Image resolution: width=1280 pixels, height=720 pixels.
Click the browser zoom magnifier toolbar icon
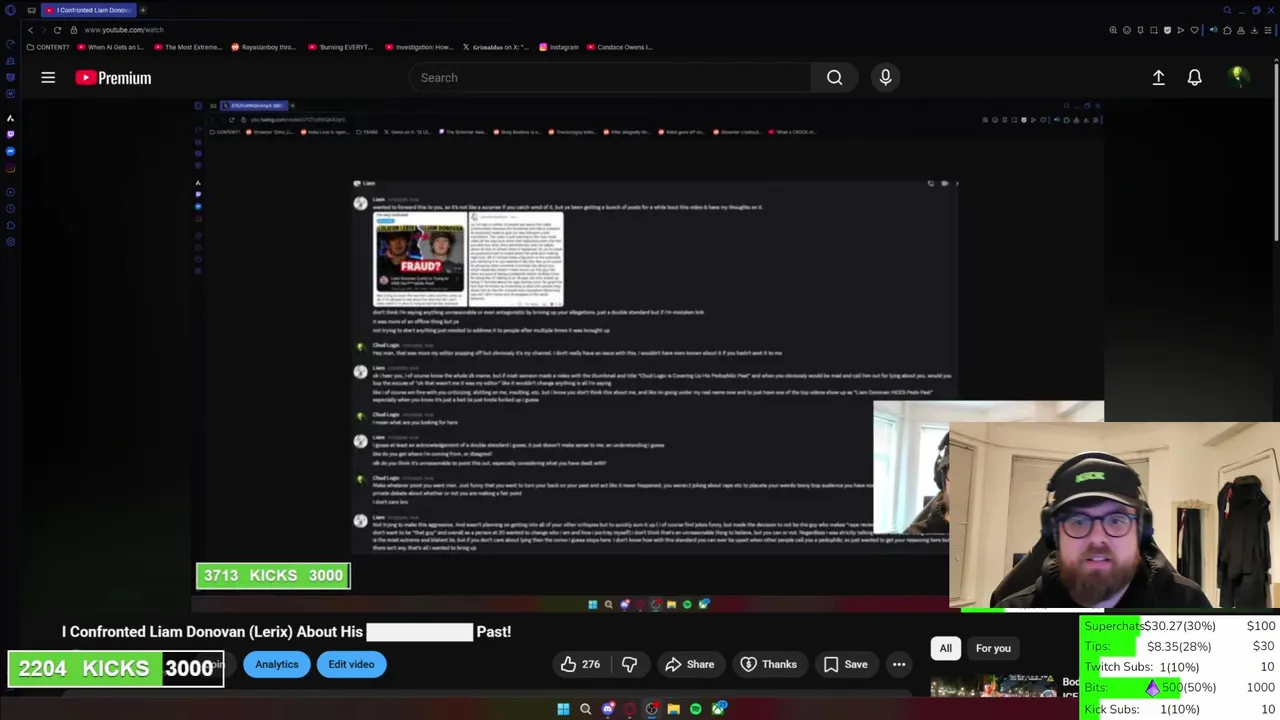1113,30
